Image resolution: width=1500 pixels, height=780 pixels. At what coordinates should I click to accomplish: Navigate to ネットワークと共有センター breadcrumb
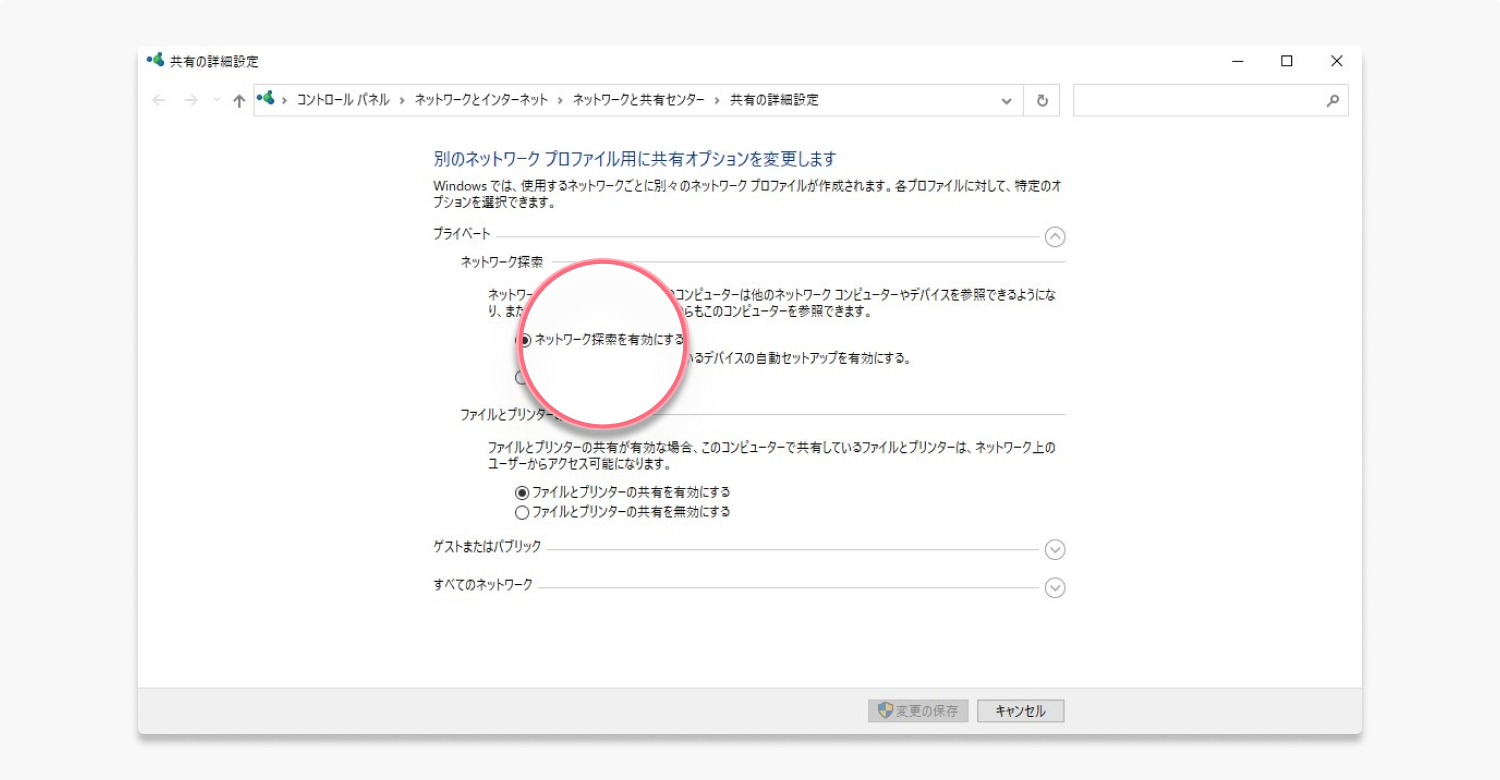click(639, 100)
